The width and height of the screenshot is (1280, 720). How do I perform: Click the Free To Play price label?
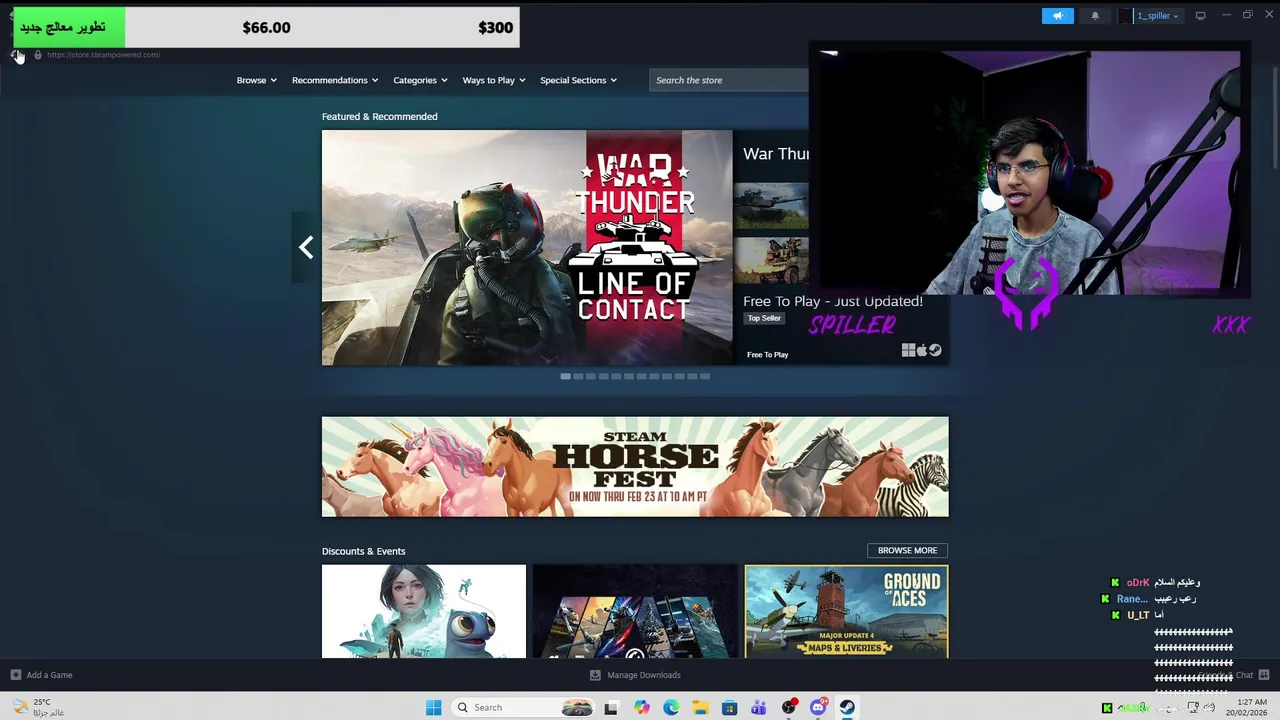[x=768, y=355]
